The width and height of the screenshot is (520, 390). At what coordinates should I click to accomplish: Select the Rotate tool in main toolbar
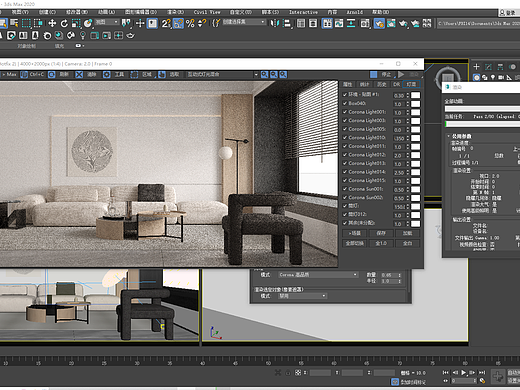click(64, 23)
